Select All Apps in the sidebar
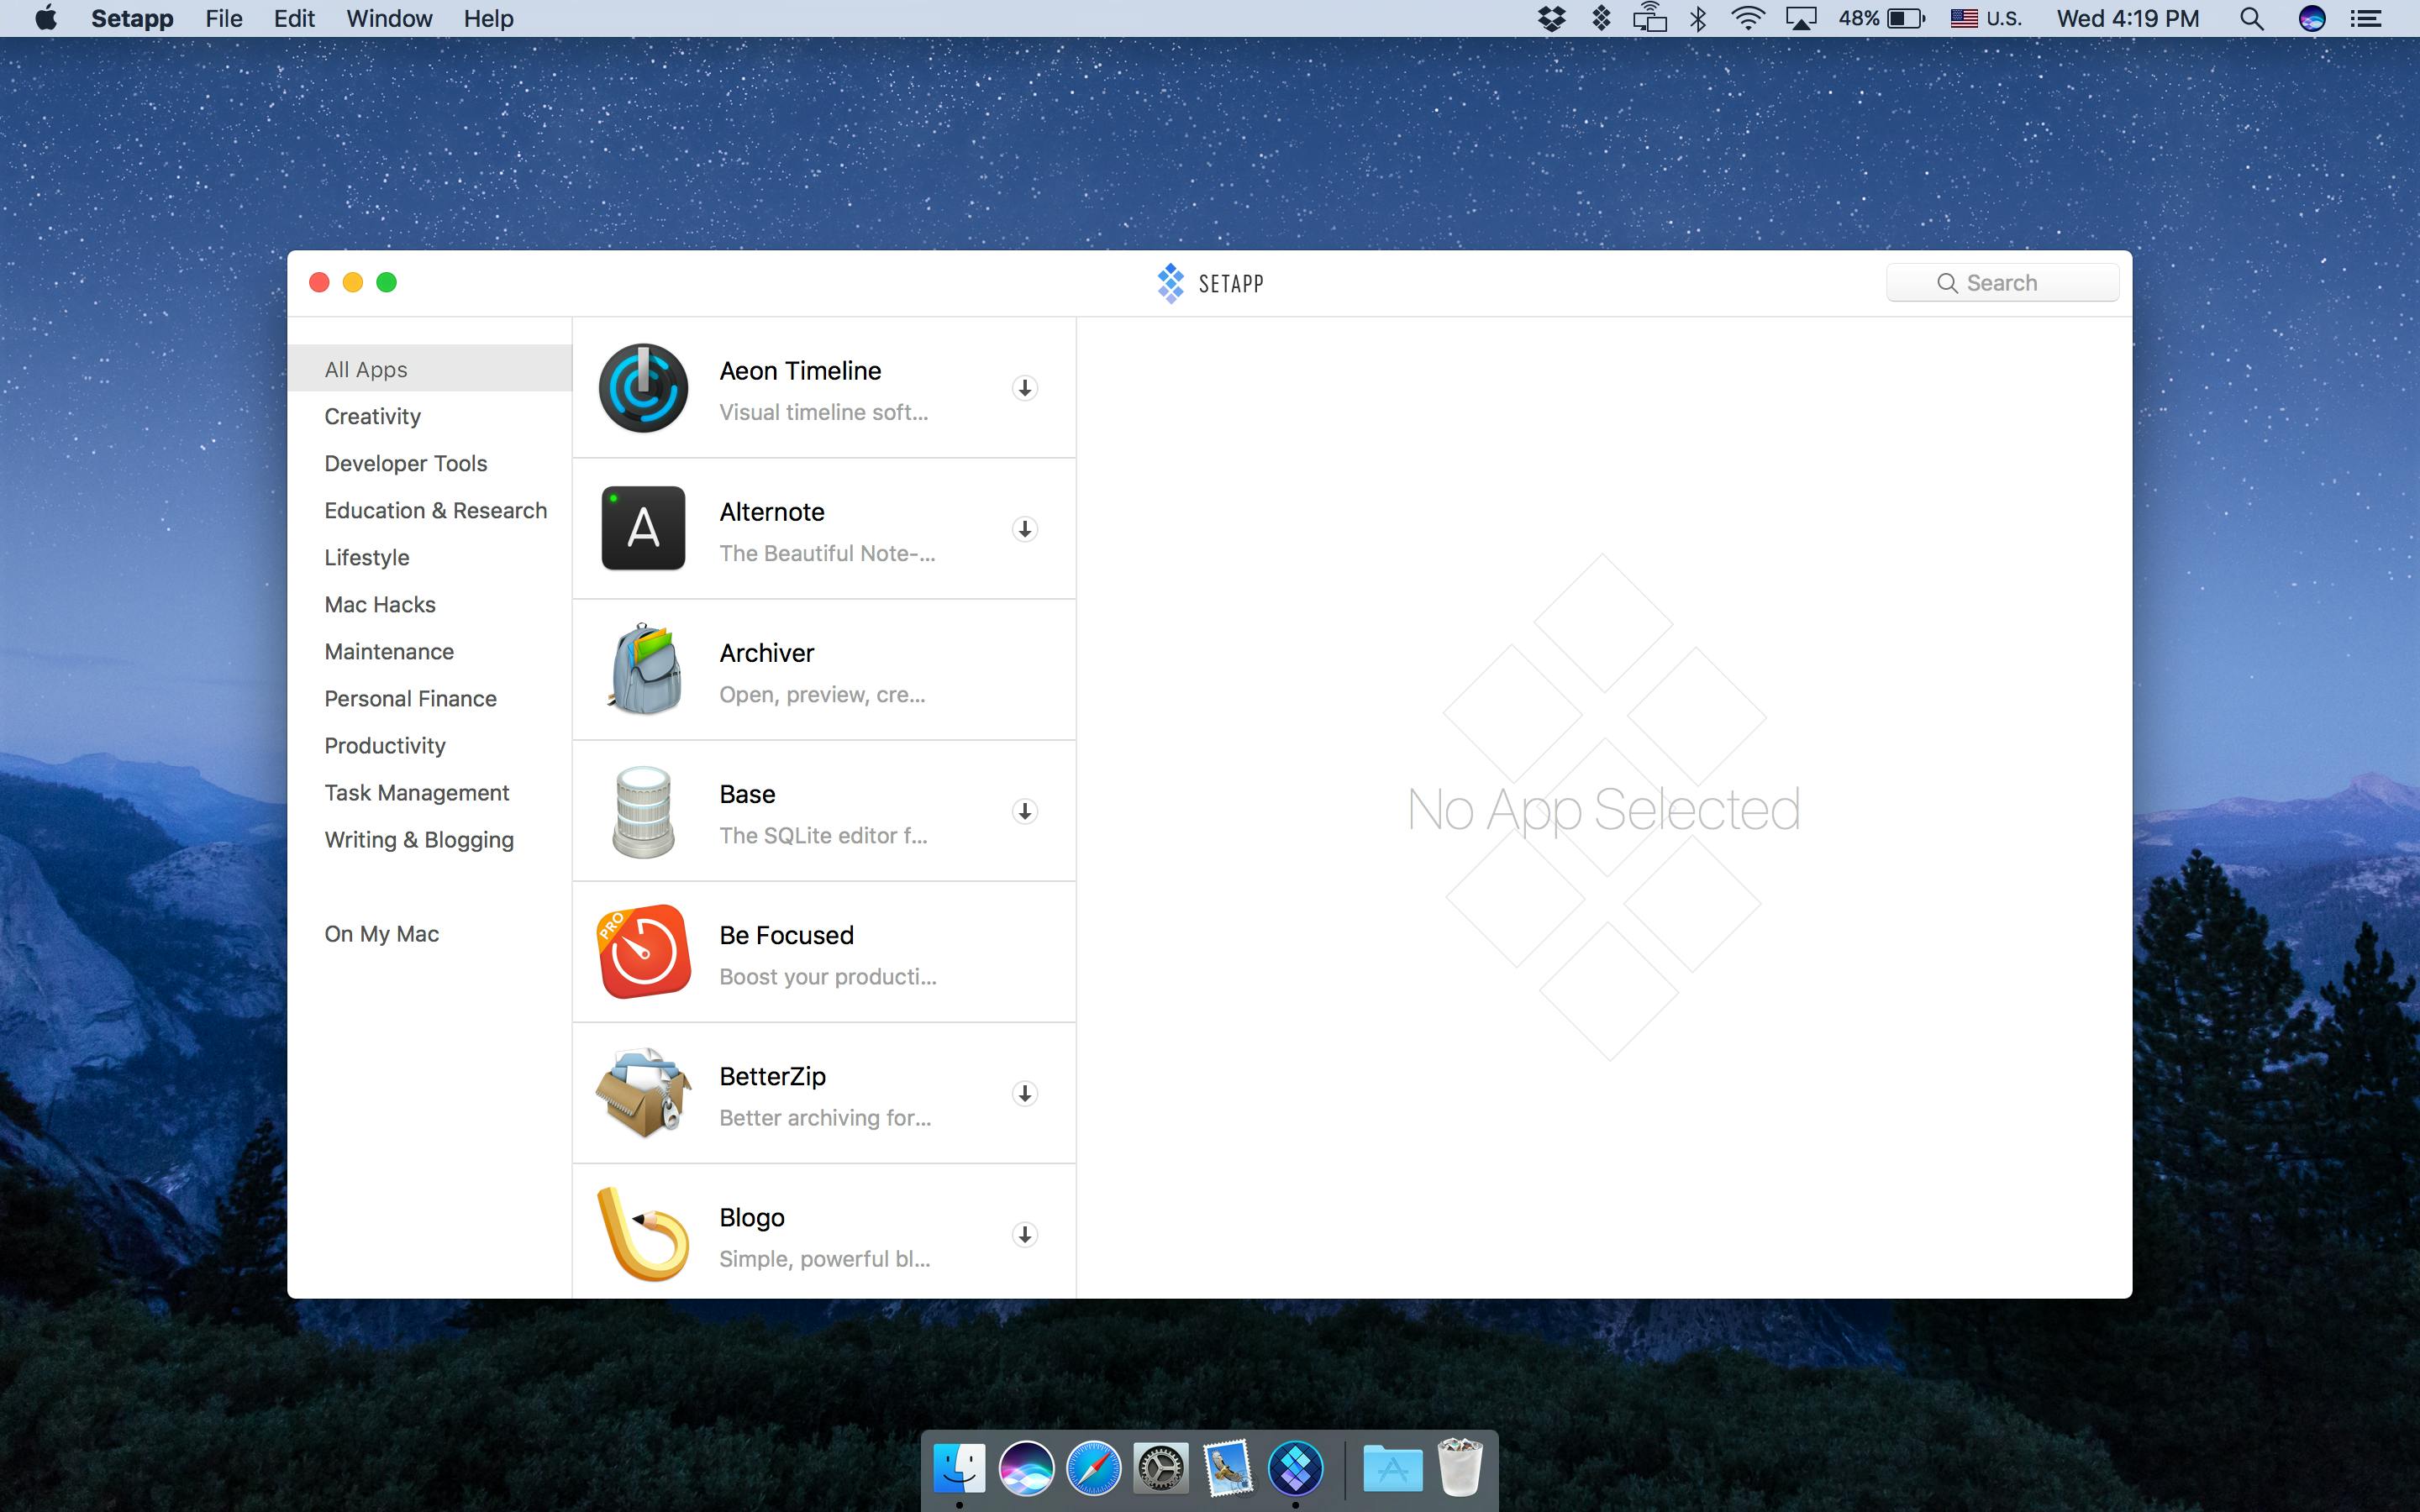 point(430,369)
